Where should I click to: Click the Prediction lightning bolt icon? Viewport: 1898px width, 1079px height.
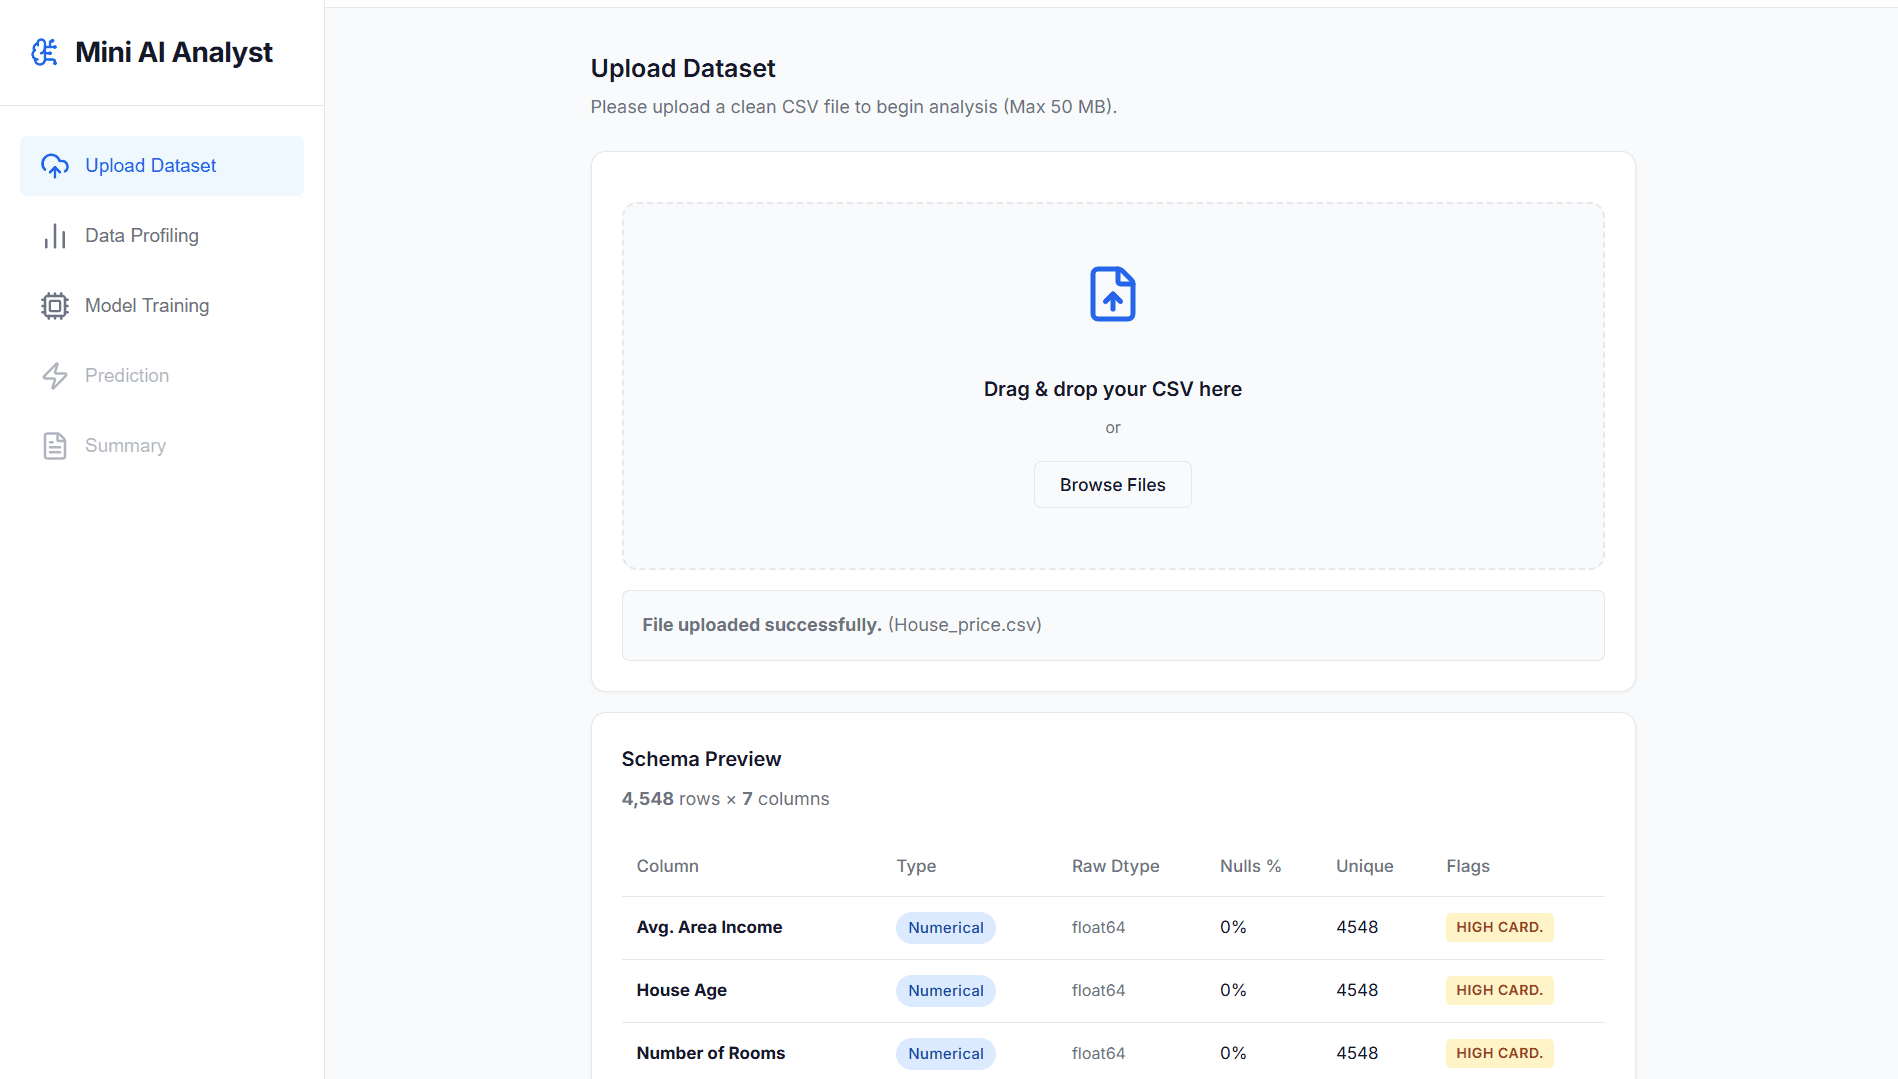click(55, 376)
